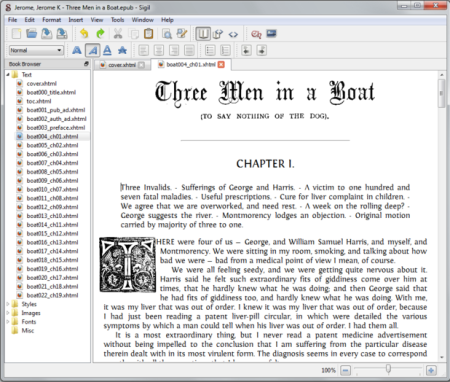Switch to Split View
This screenshot has height=382, width=450.
pyautogui.click(x=218, y=34)
